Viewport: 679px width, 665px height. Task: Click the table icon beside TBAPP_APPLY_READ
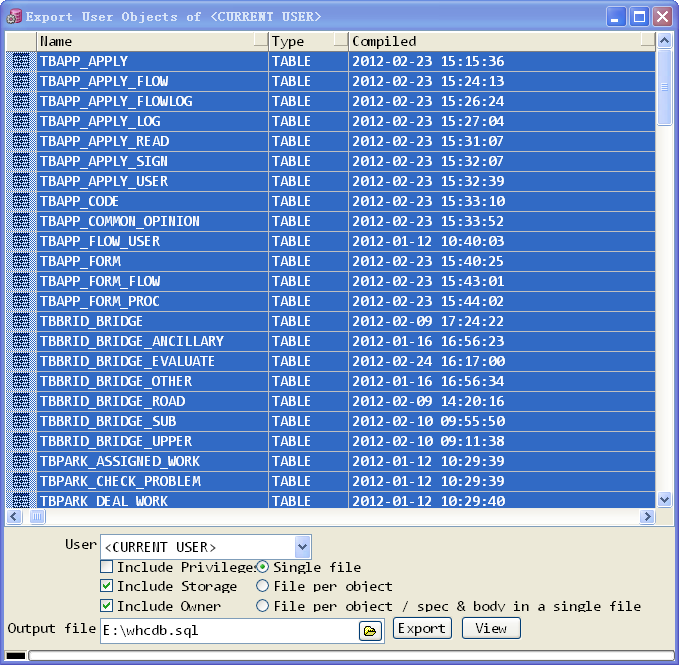click(21, 141)
